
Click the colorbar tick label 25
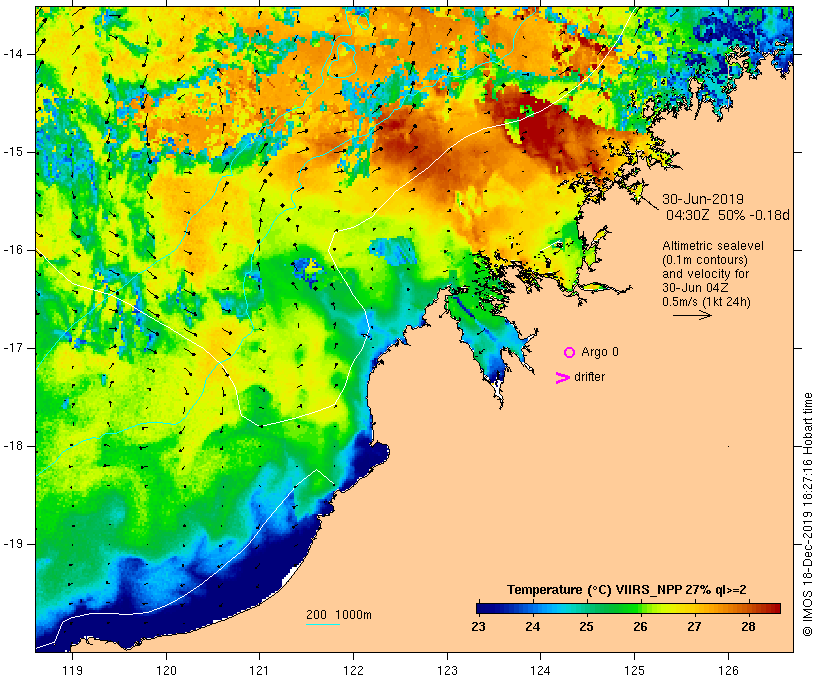[586, 627]
